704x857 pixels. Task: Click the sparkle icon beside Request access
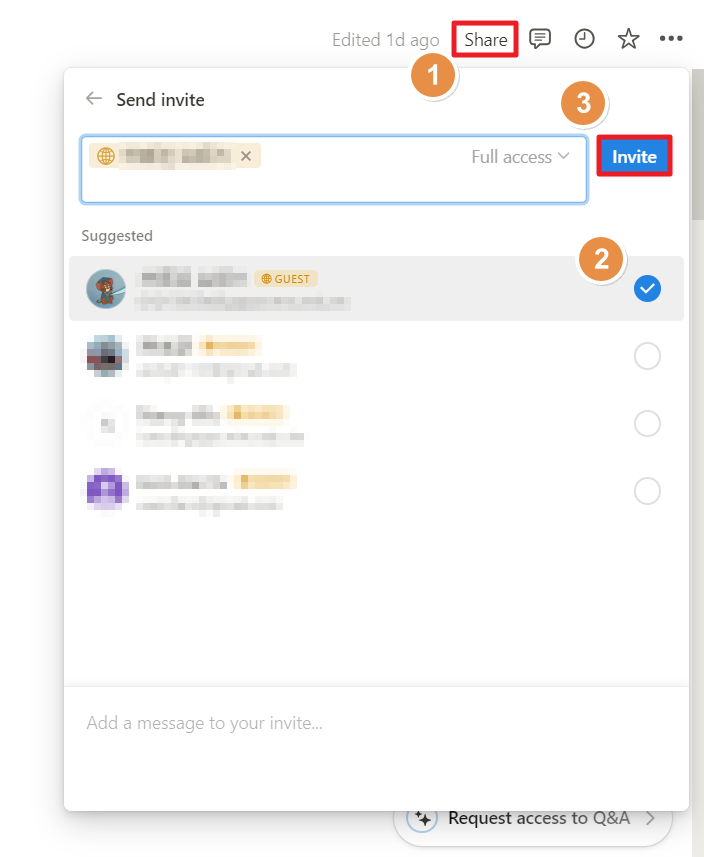coord(422,819)
